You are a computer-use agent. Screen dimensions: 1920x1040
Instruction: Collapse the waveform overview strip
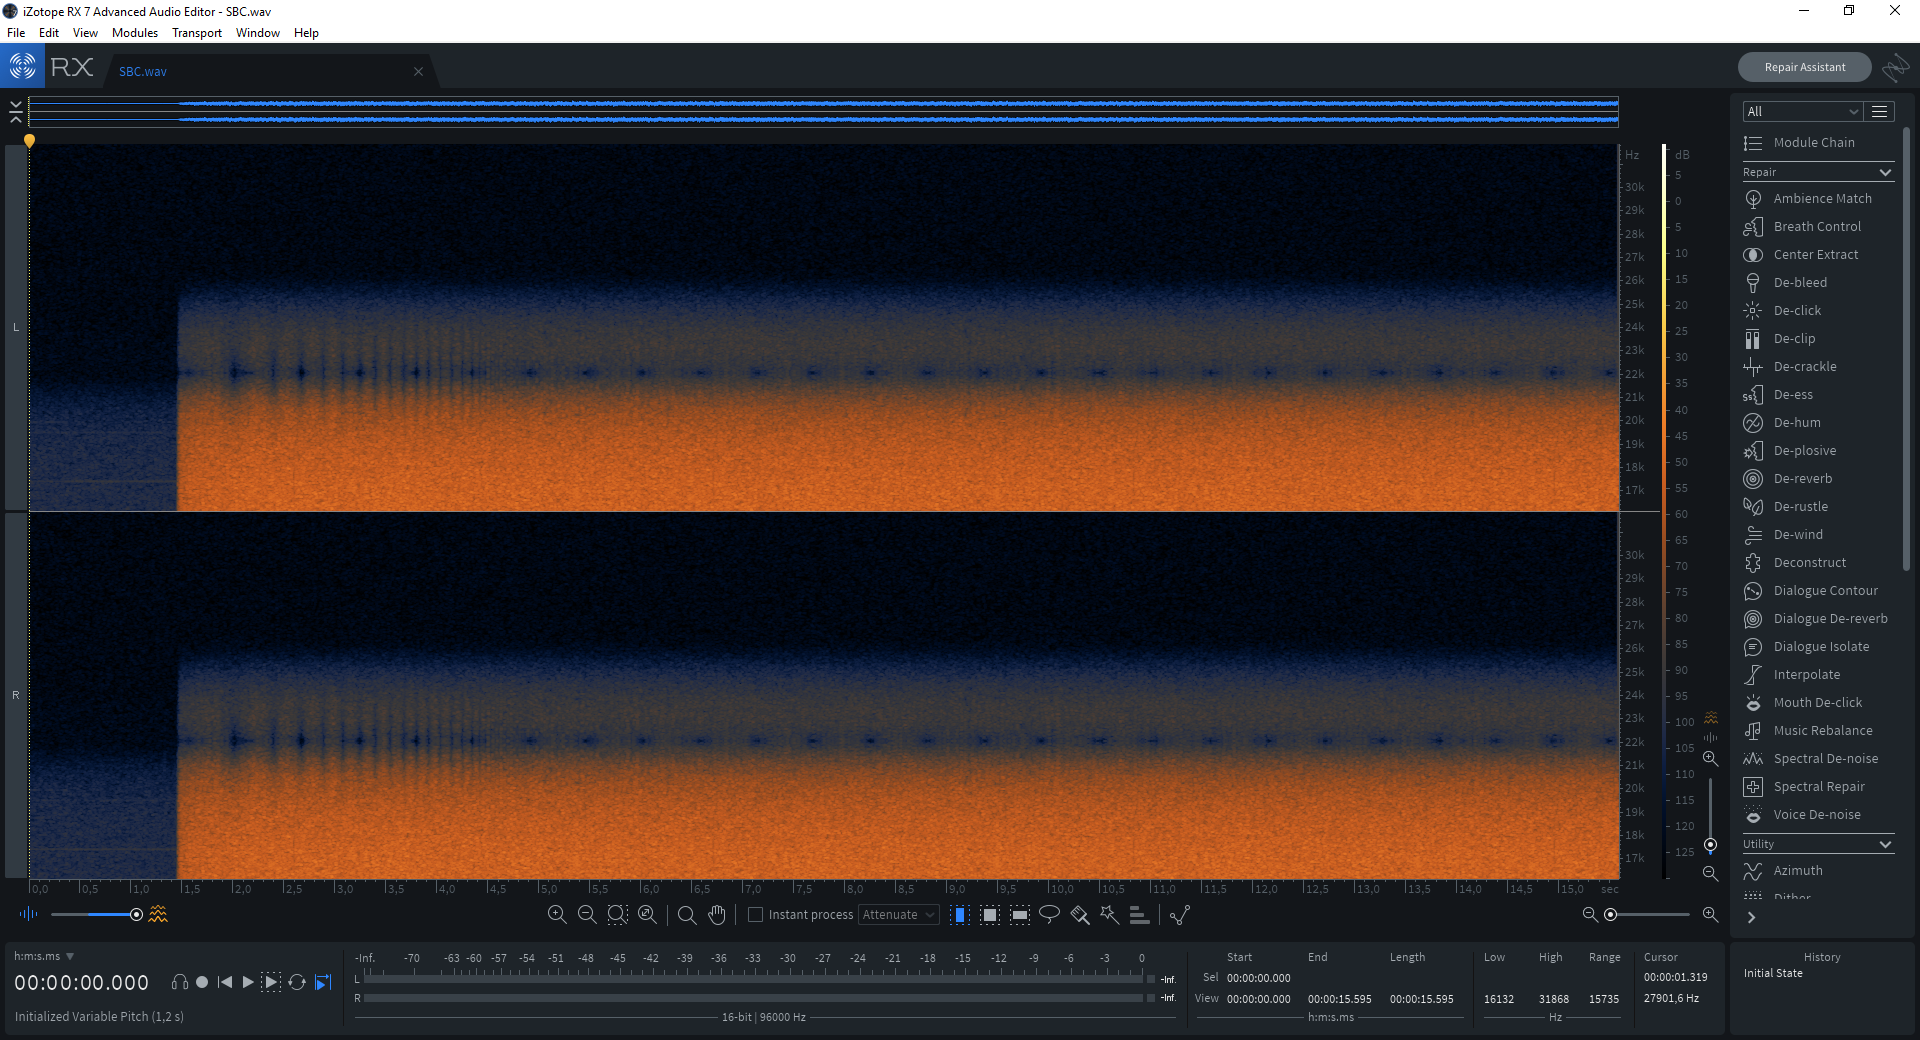click(16, 111)
